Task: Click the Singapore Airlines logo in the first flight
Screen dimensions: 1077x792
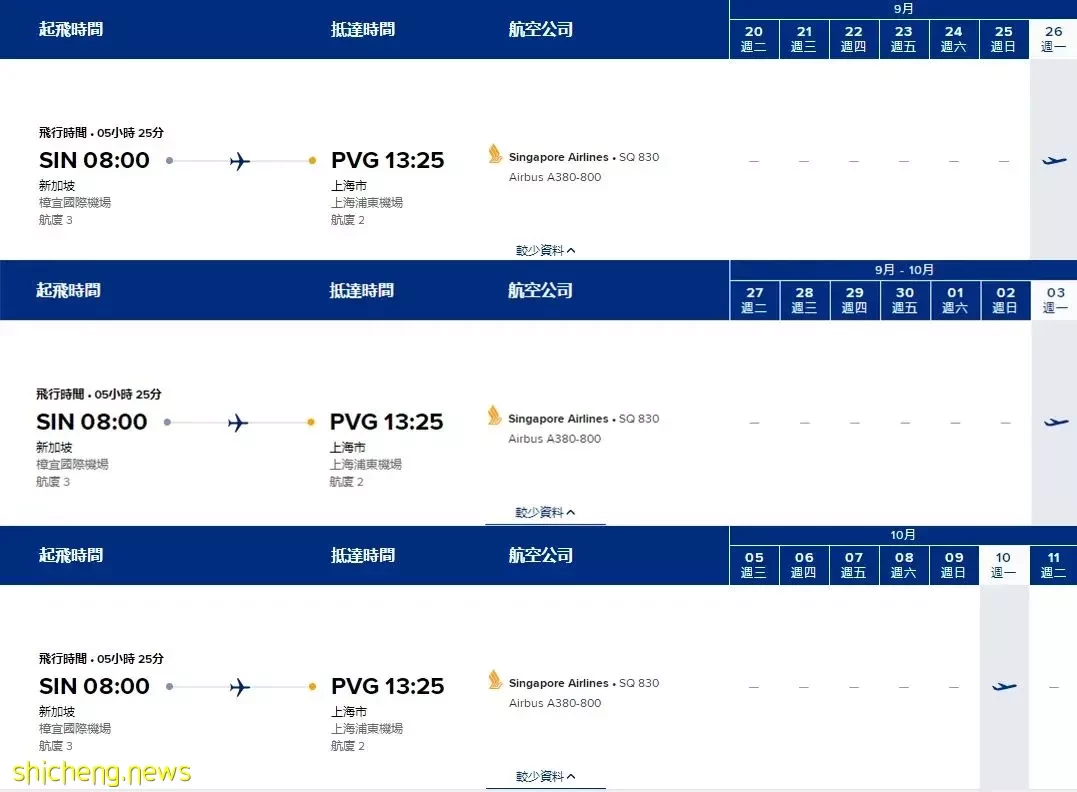Action: point(495,154)
